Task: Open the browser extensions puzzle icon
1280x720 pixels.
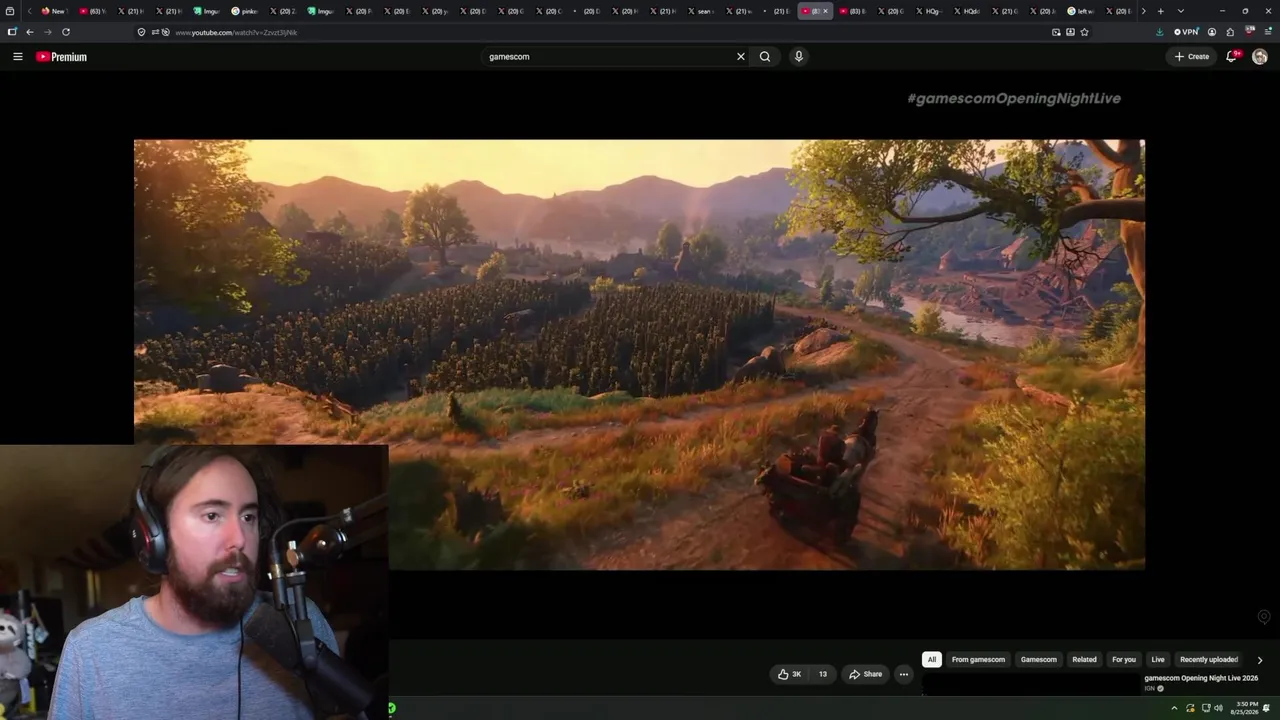Action: click(x=1230, y=32)
